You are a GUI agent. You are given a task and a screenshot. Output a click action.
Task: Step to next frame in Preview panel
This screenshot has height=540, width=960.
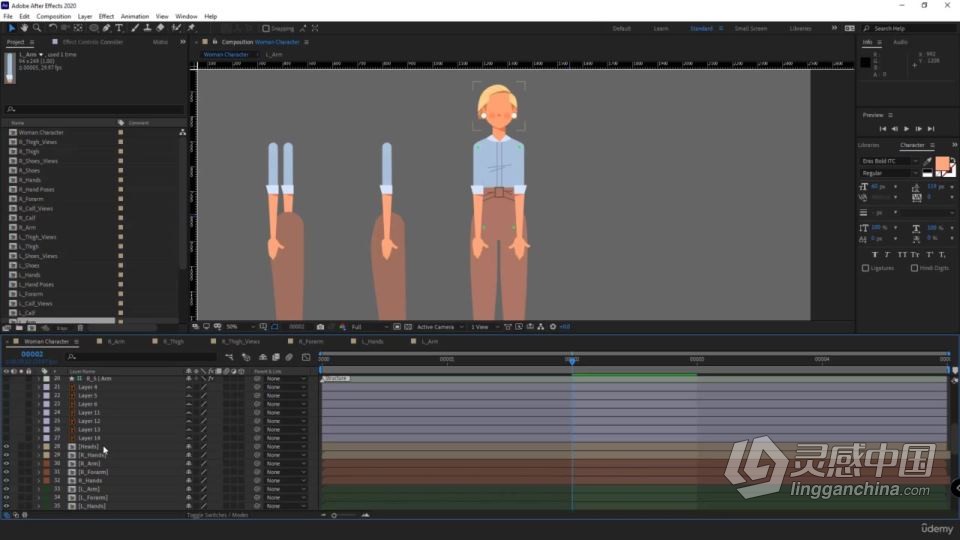pyautogui.click(x=918, y=129)
